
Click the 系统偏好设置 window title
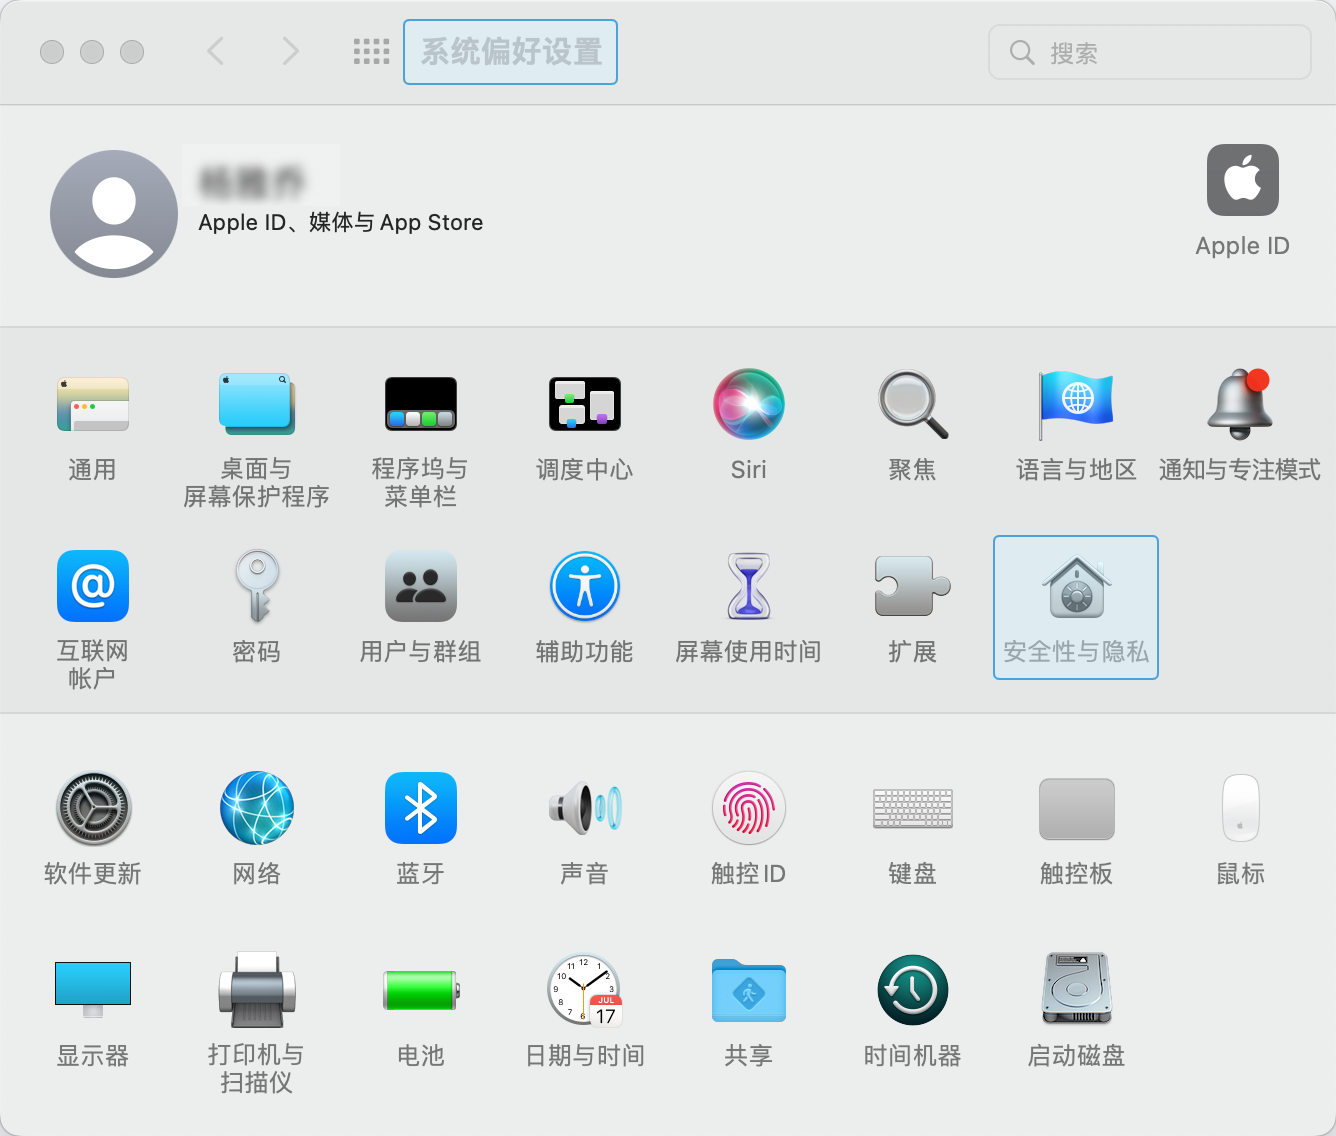511,52
